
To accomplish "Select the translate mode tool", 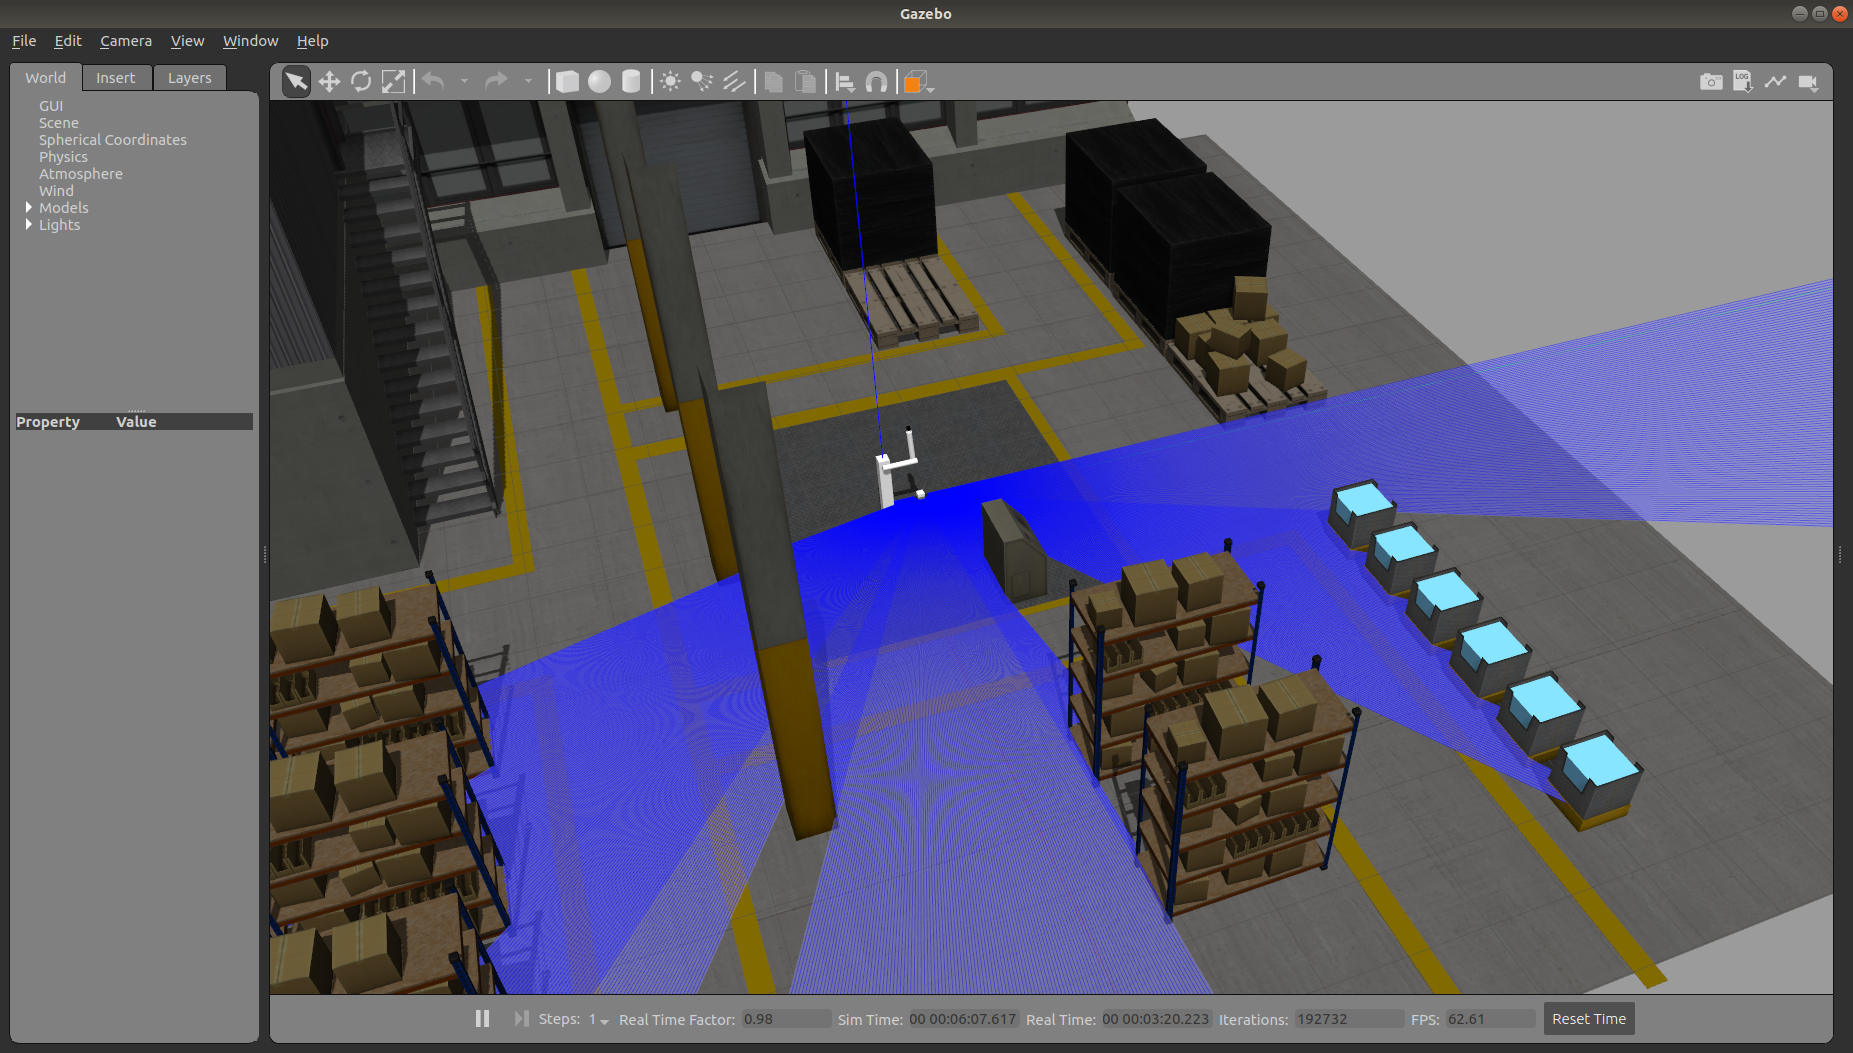I will point(329,81).
